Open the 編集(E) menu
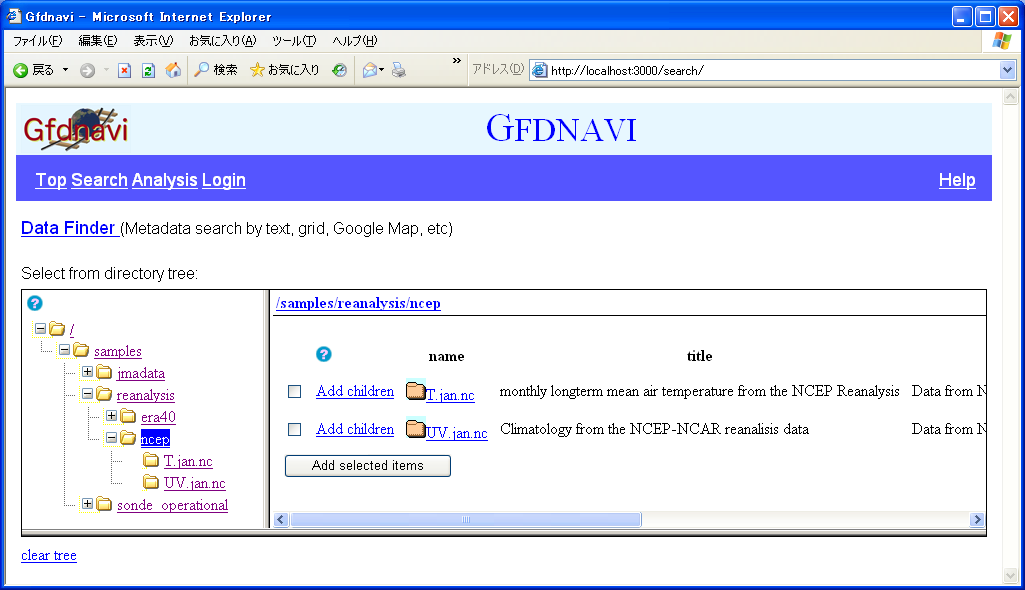Viewport: 1025px width, 590px height. (x=97, y=41)
